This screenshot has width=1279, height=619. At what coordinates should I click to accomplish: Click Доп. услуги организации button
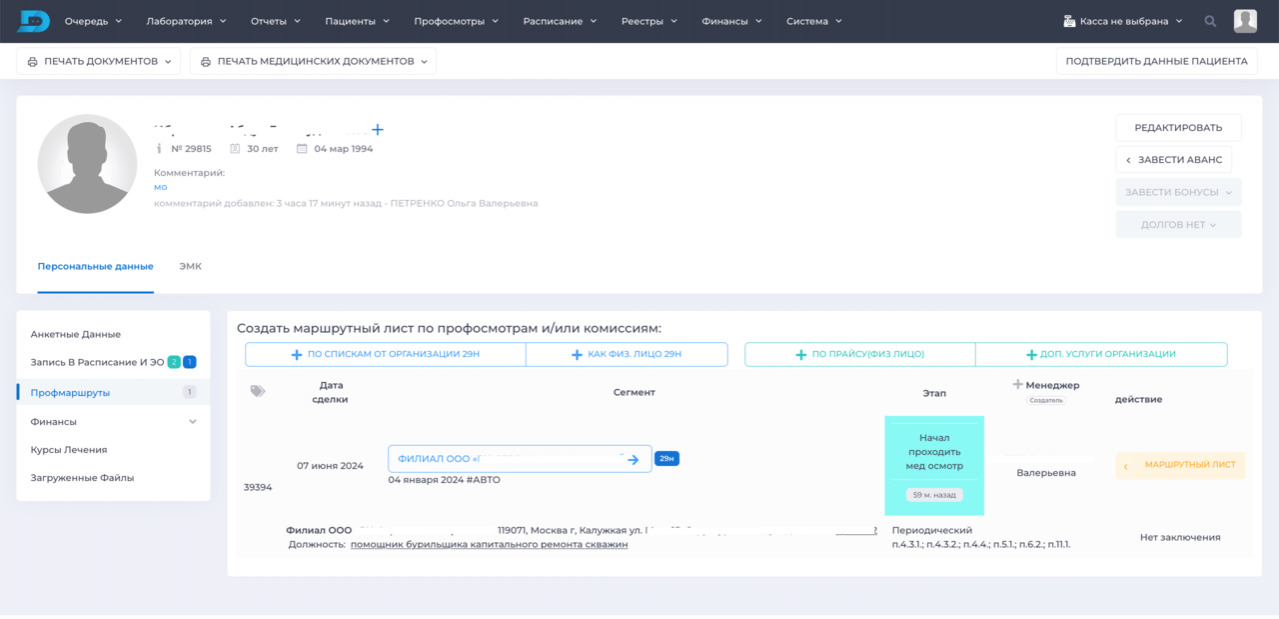(x=1101, y=354)
